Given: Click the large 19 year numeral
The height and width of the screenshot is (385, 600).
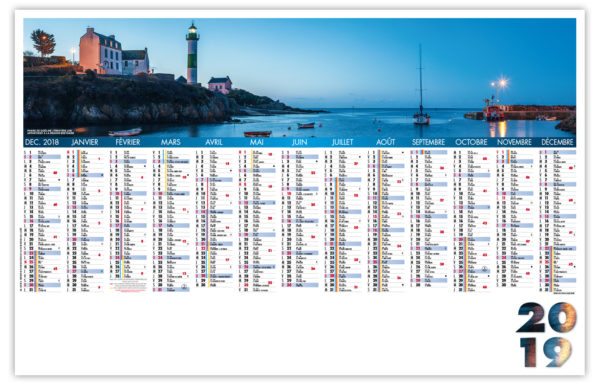Looking at the screenshot, I should point(546,352).
